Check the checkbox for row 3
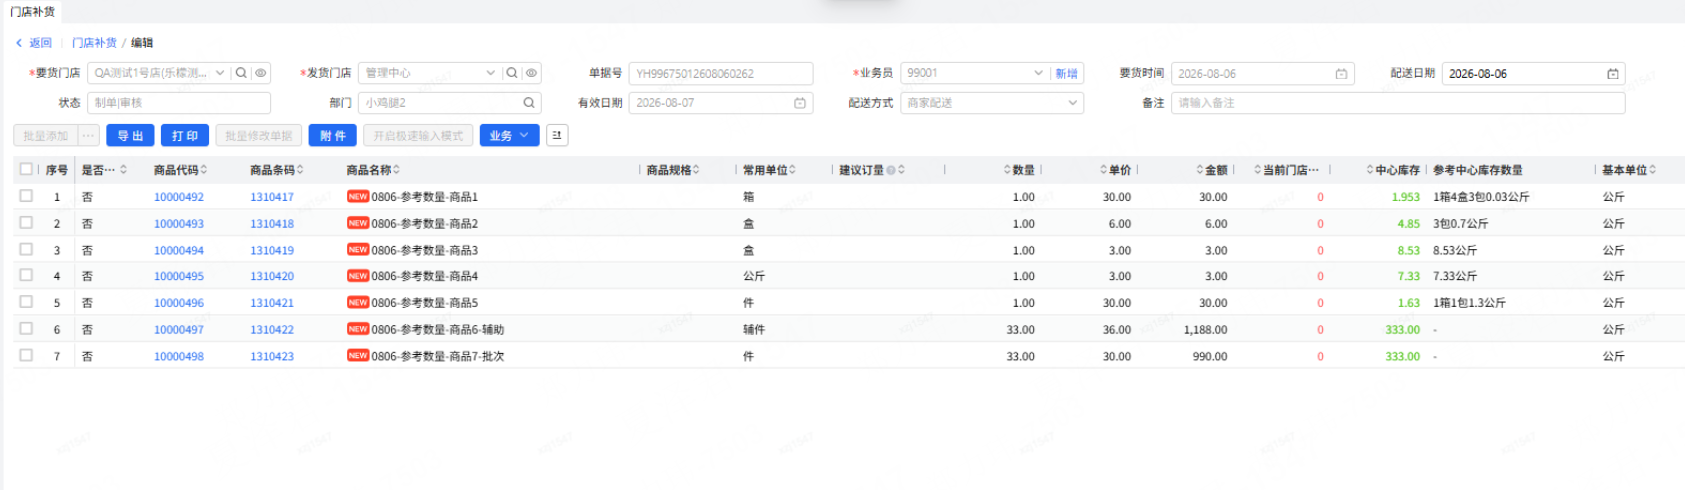Screen dimensions: 1685x490 click(26, 249)
